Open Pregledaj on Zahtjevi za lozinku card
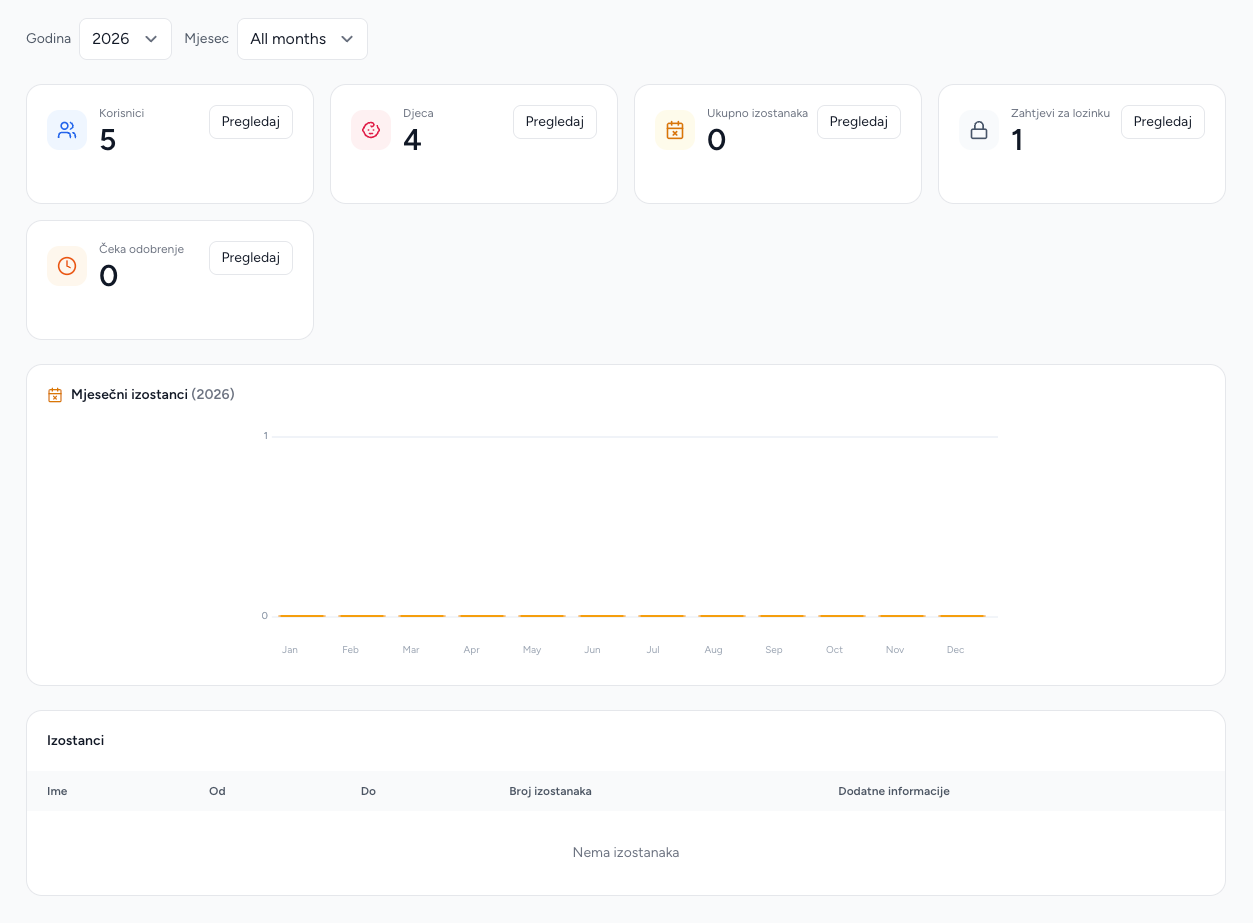 coord(1163,122)
